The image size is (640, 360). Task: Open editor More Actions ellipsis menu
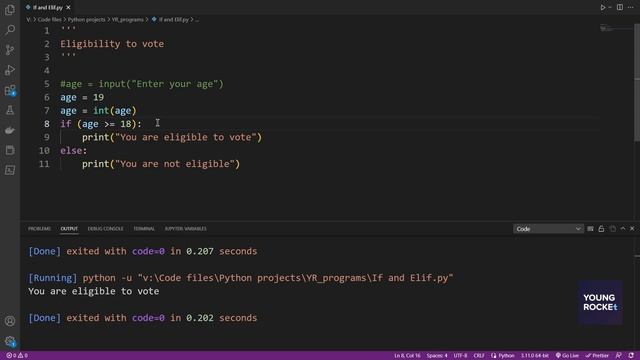click(x=631, y=7)
